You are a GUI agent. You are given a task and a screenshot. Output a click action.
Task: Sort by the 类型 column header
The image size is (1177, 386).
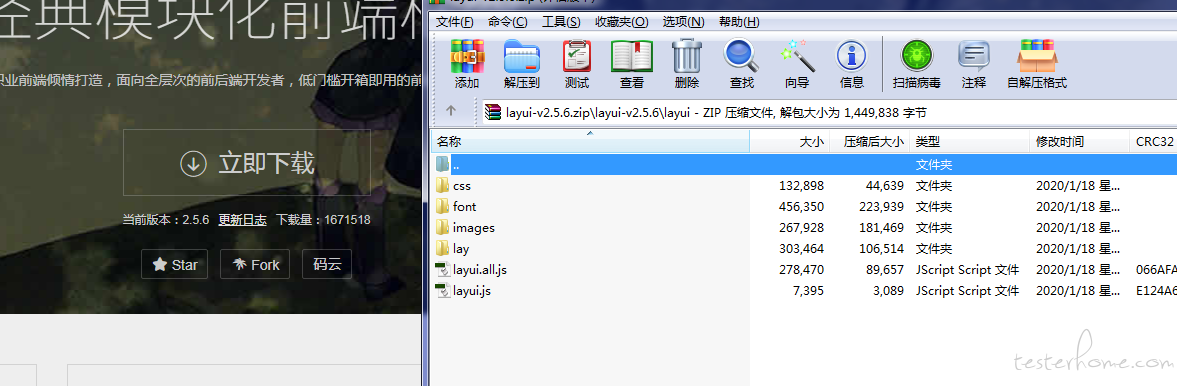tap(969, 141)
